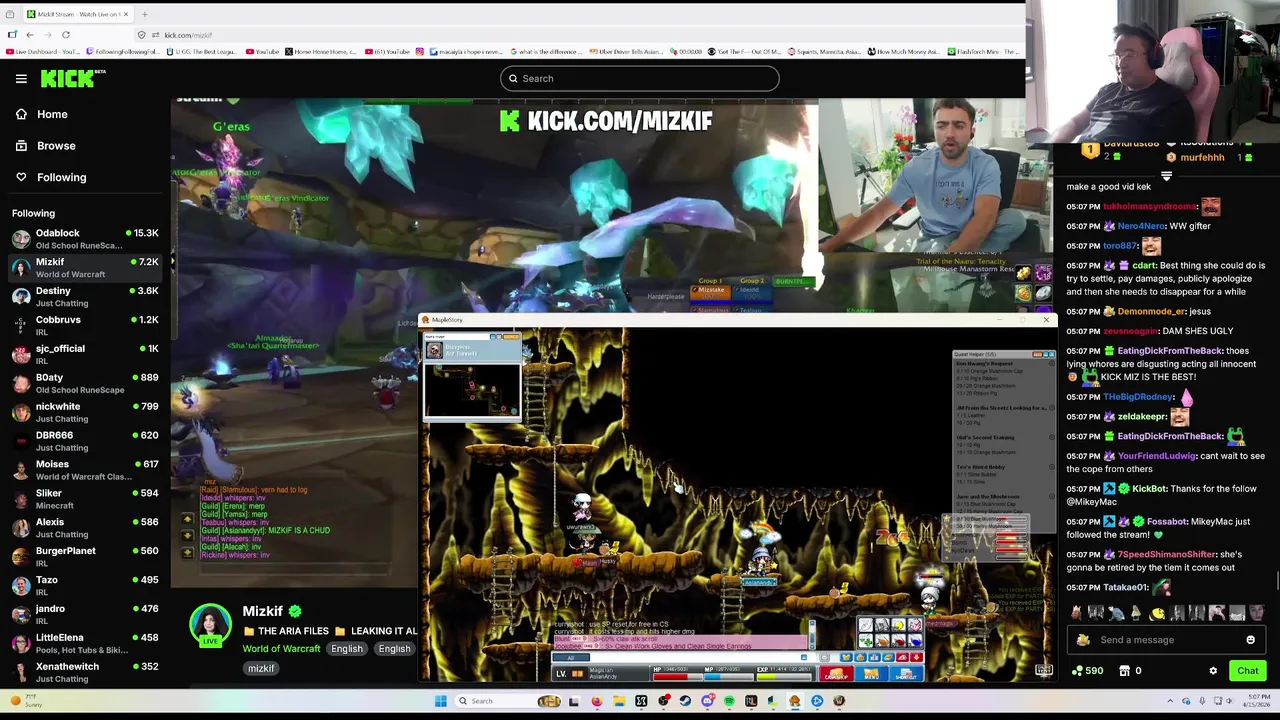Open Odablock's channel from following list
This screenshot has height=720, width=1280.
[85, 238]
